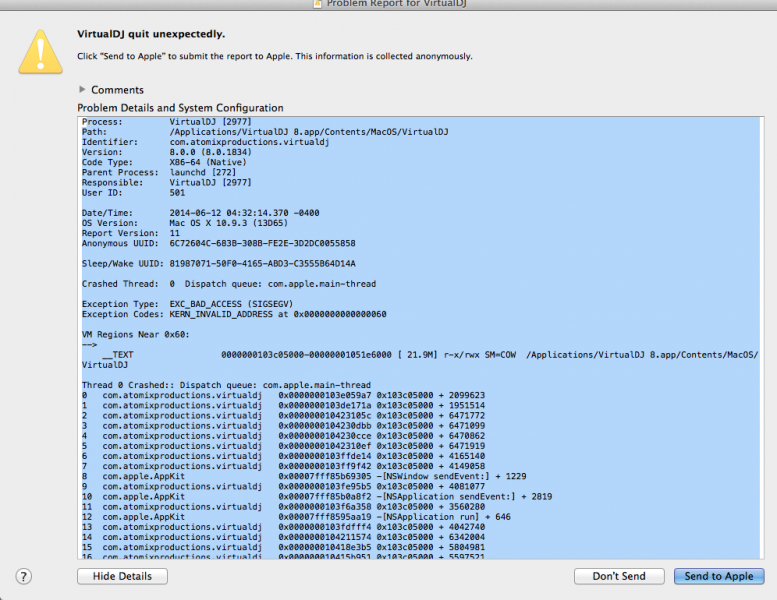Click the 'VirtualDJ quit unexpectedly.' heading
This screenshot has width=777, height=600.
coord(151,34)
